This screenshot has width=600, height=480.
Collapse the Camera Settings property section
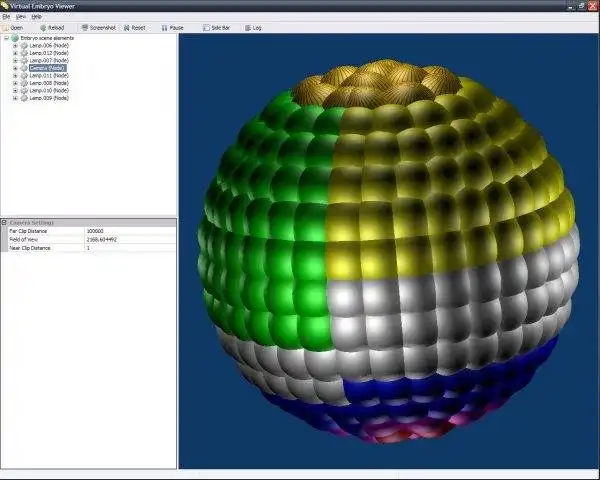(4, 222)
